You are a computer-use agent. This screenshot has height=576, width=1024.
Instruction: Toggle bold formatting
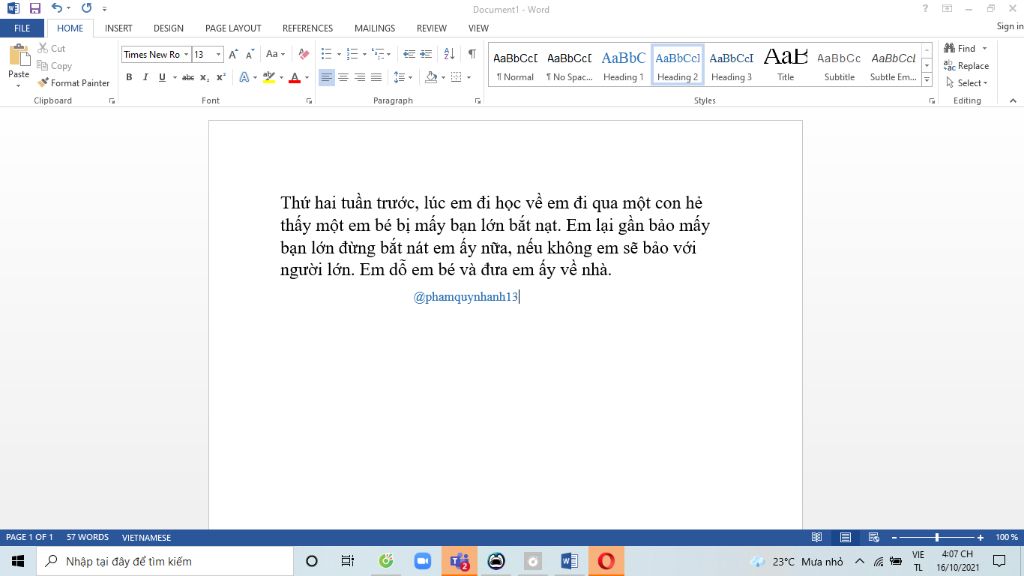point(129,77)
